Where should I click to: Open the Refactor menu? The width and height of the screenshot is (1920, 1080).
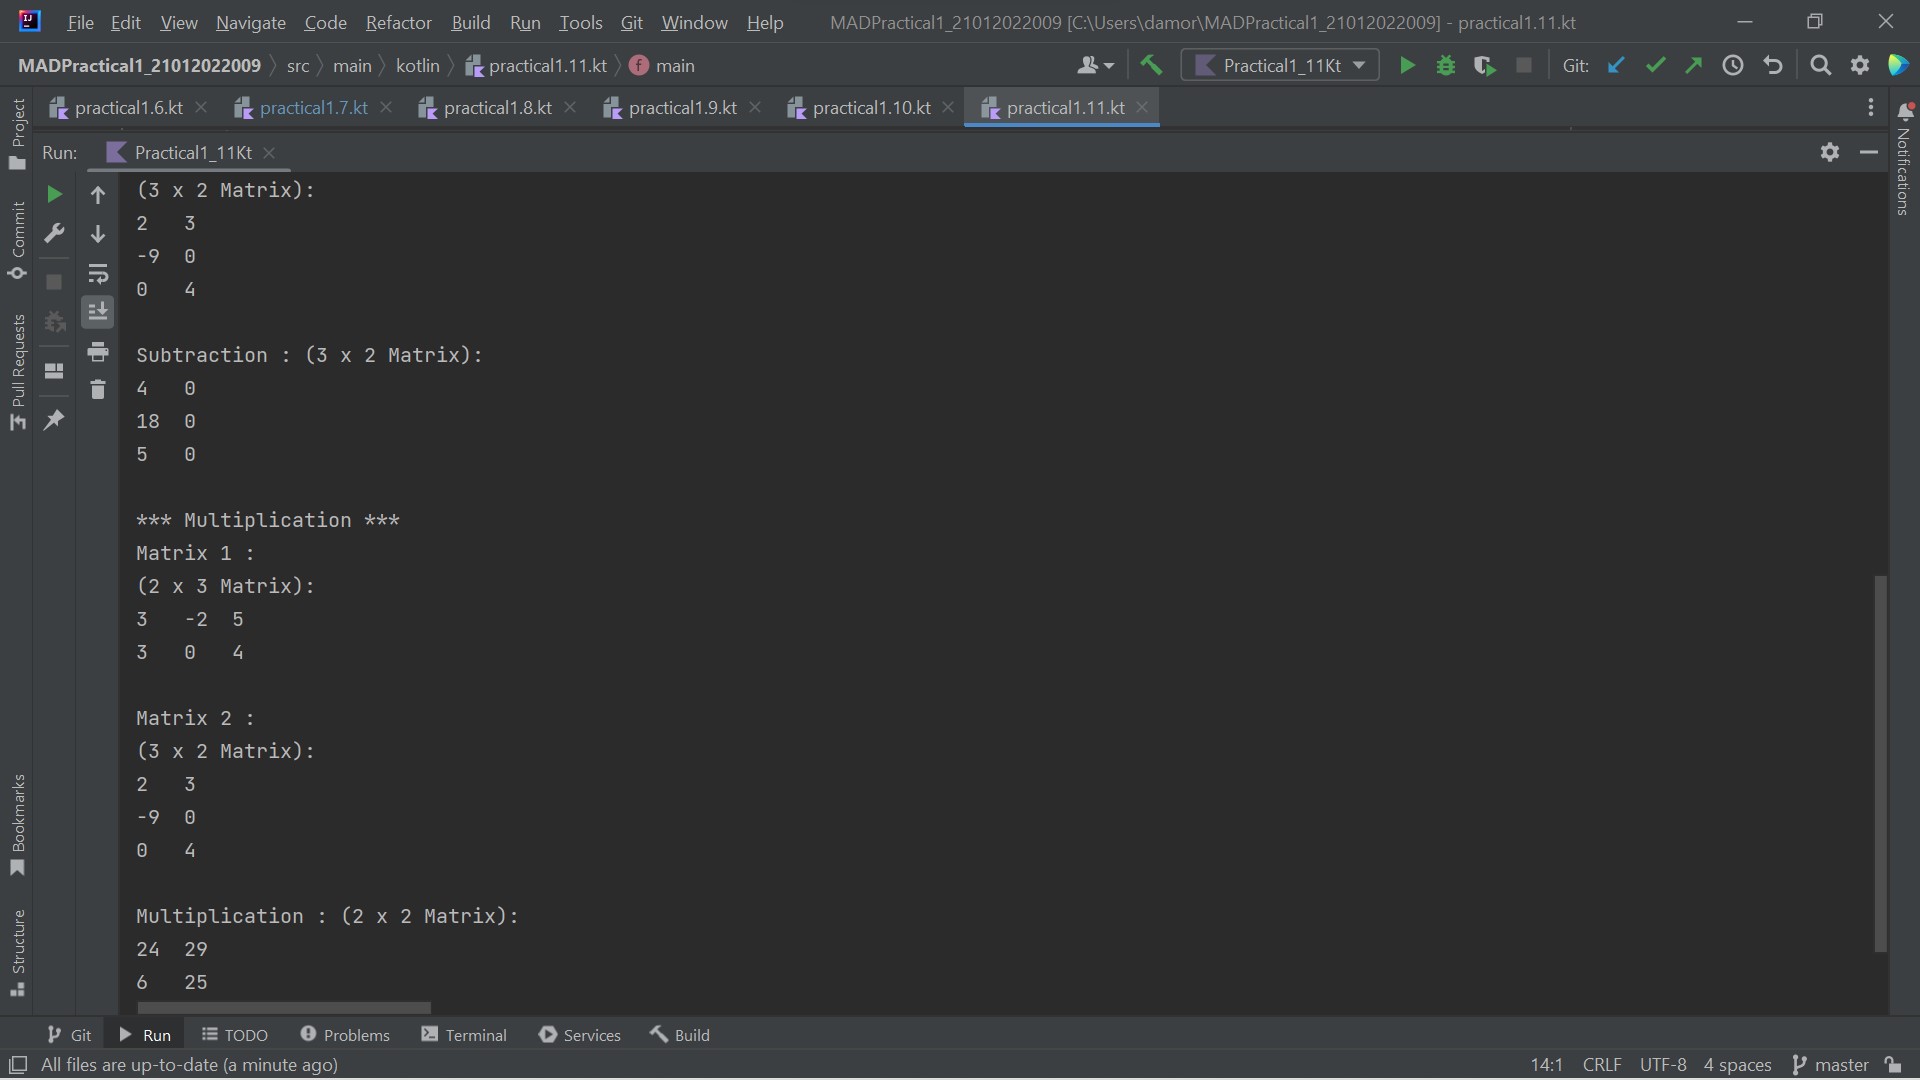click(398, 22)
